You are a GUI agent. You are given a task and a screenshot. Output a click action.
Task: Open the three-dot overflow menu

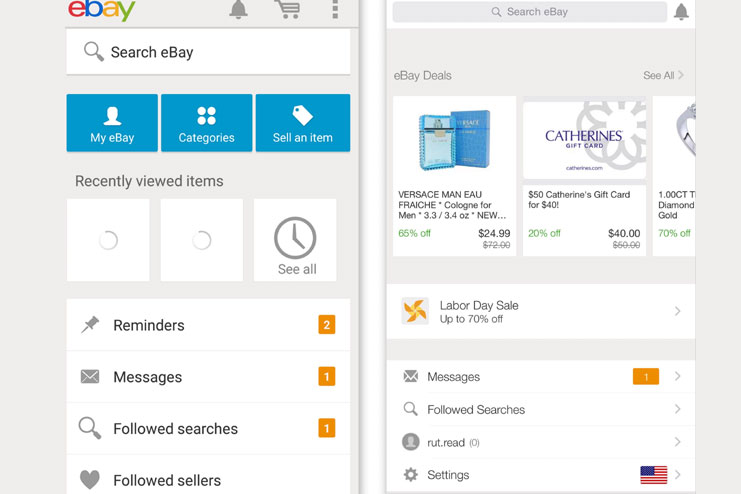pyautogui.click(x=335, y=9)
